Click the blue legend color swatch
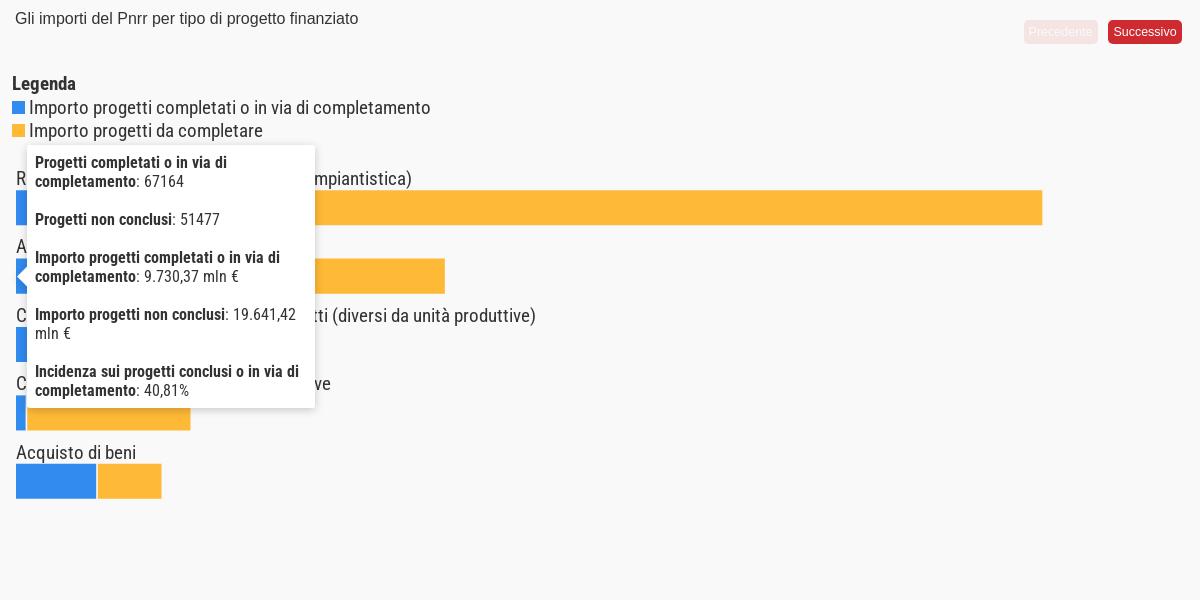This screenshot has width=1200, height=600. point(18,108)
